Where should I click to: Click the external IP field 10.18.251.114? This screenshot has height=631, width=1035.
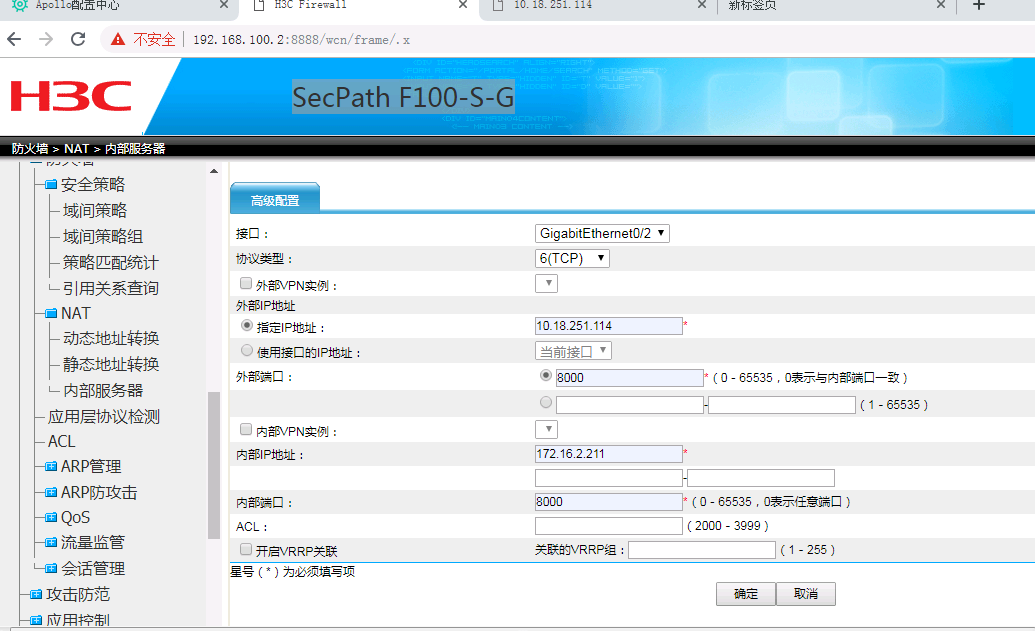(x=608, y=325)
